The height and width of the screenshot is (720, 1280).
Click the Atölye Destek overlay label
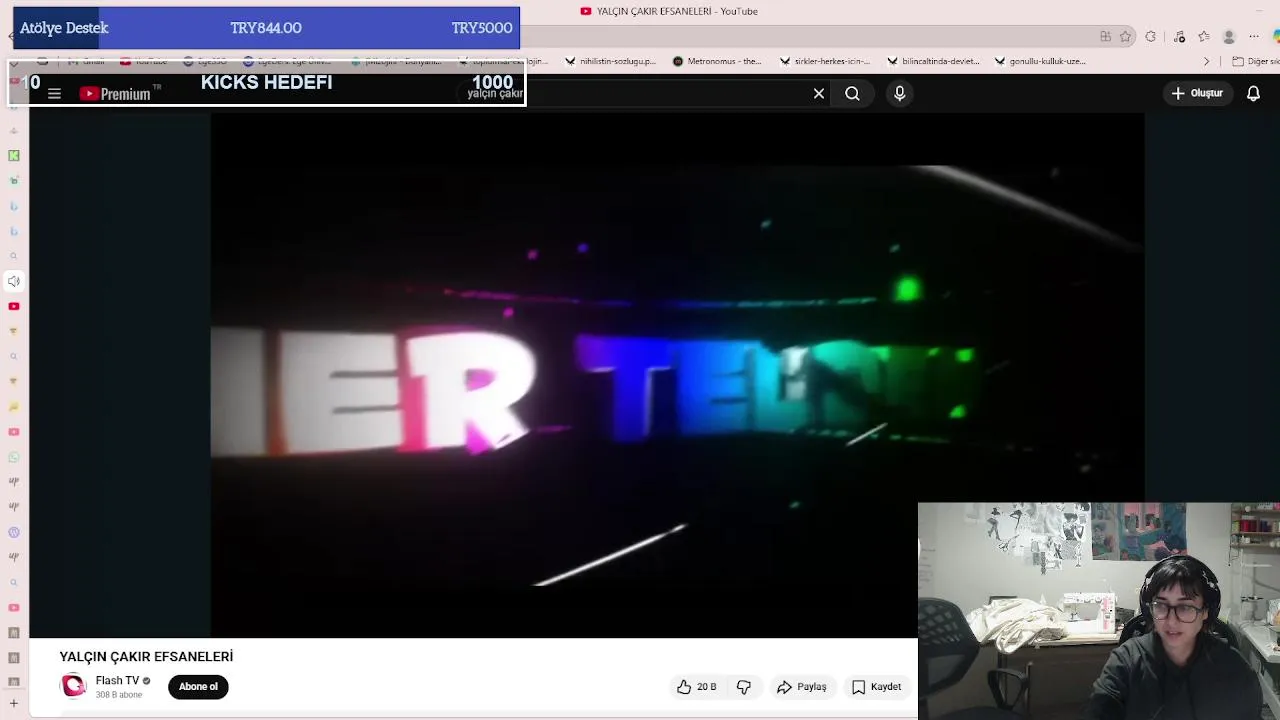tap(64, 28)
